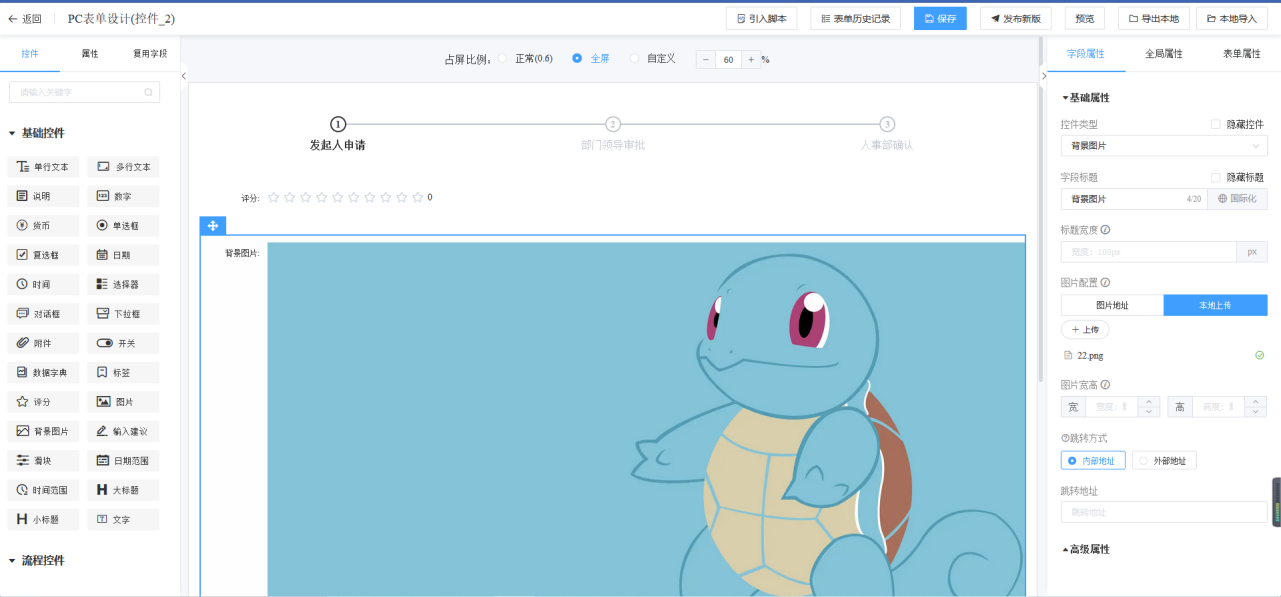Add the 小标题 control
Viewport: 1281px width, 597px height.
[43, 519]
